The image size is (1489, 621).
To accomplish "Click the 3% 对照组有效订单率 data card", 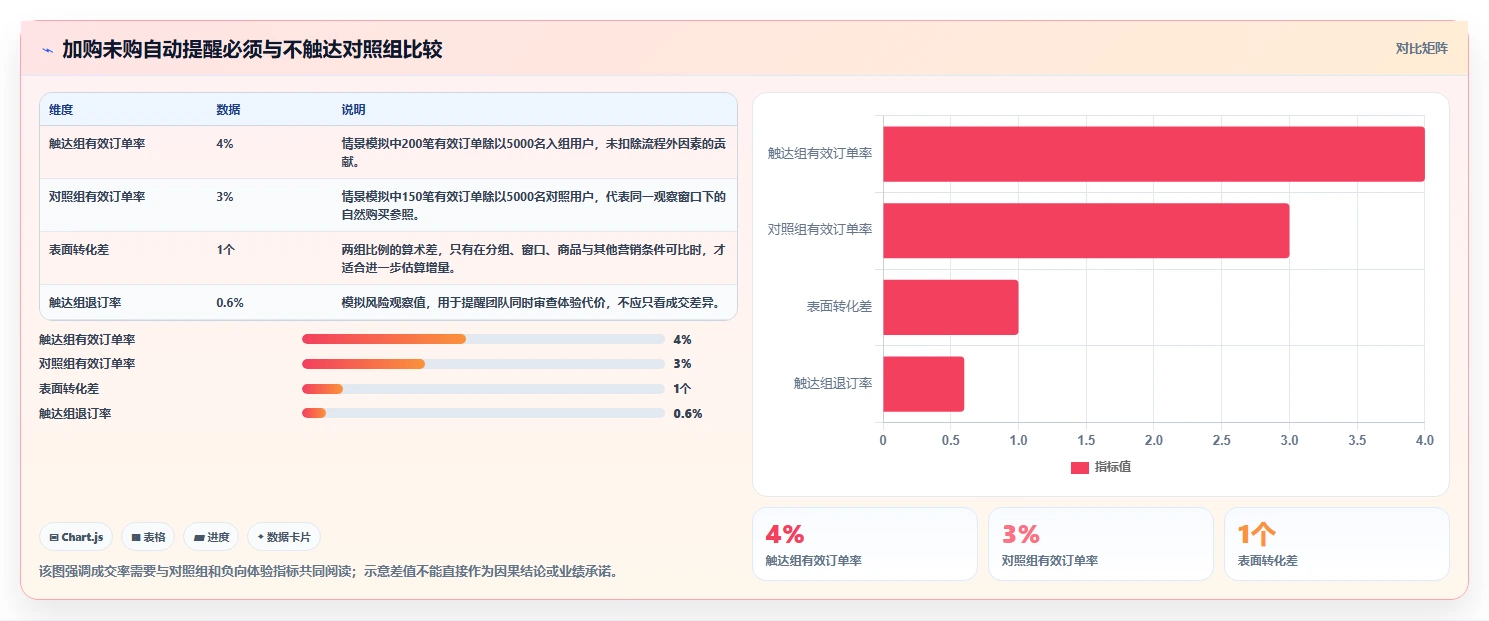I will pos(1100,544).
